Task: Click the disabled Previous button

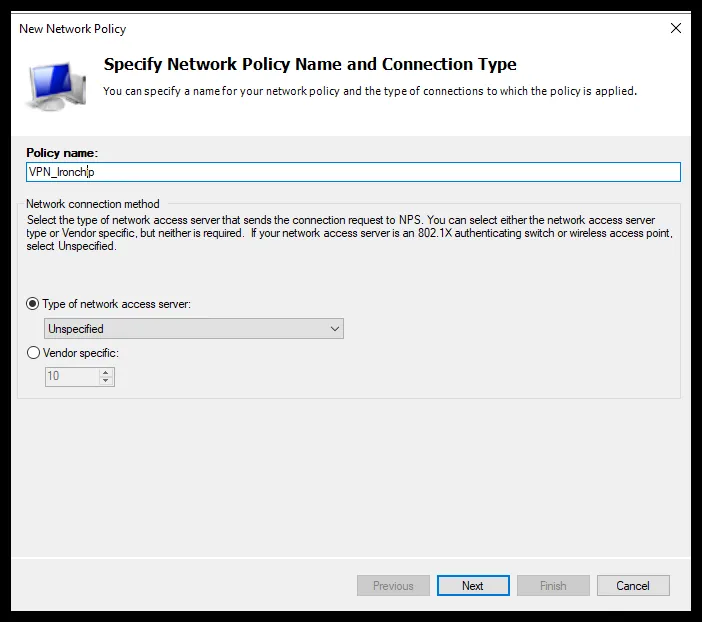Action: (x=393, y=586)
